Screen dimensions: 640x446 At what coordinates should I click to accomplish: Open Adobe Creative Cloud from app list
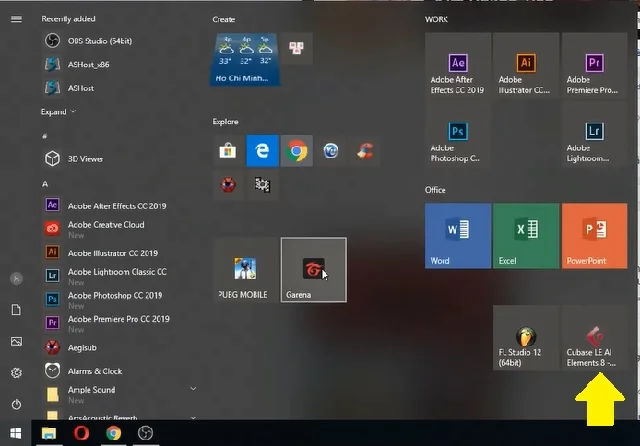(x=118, y=229)
